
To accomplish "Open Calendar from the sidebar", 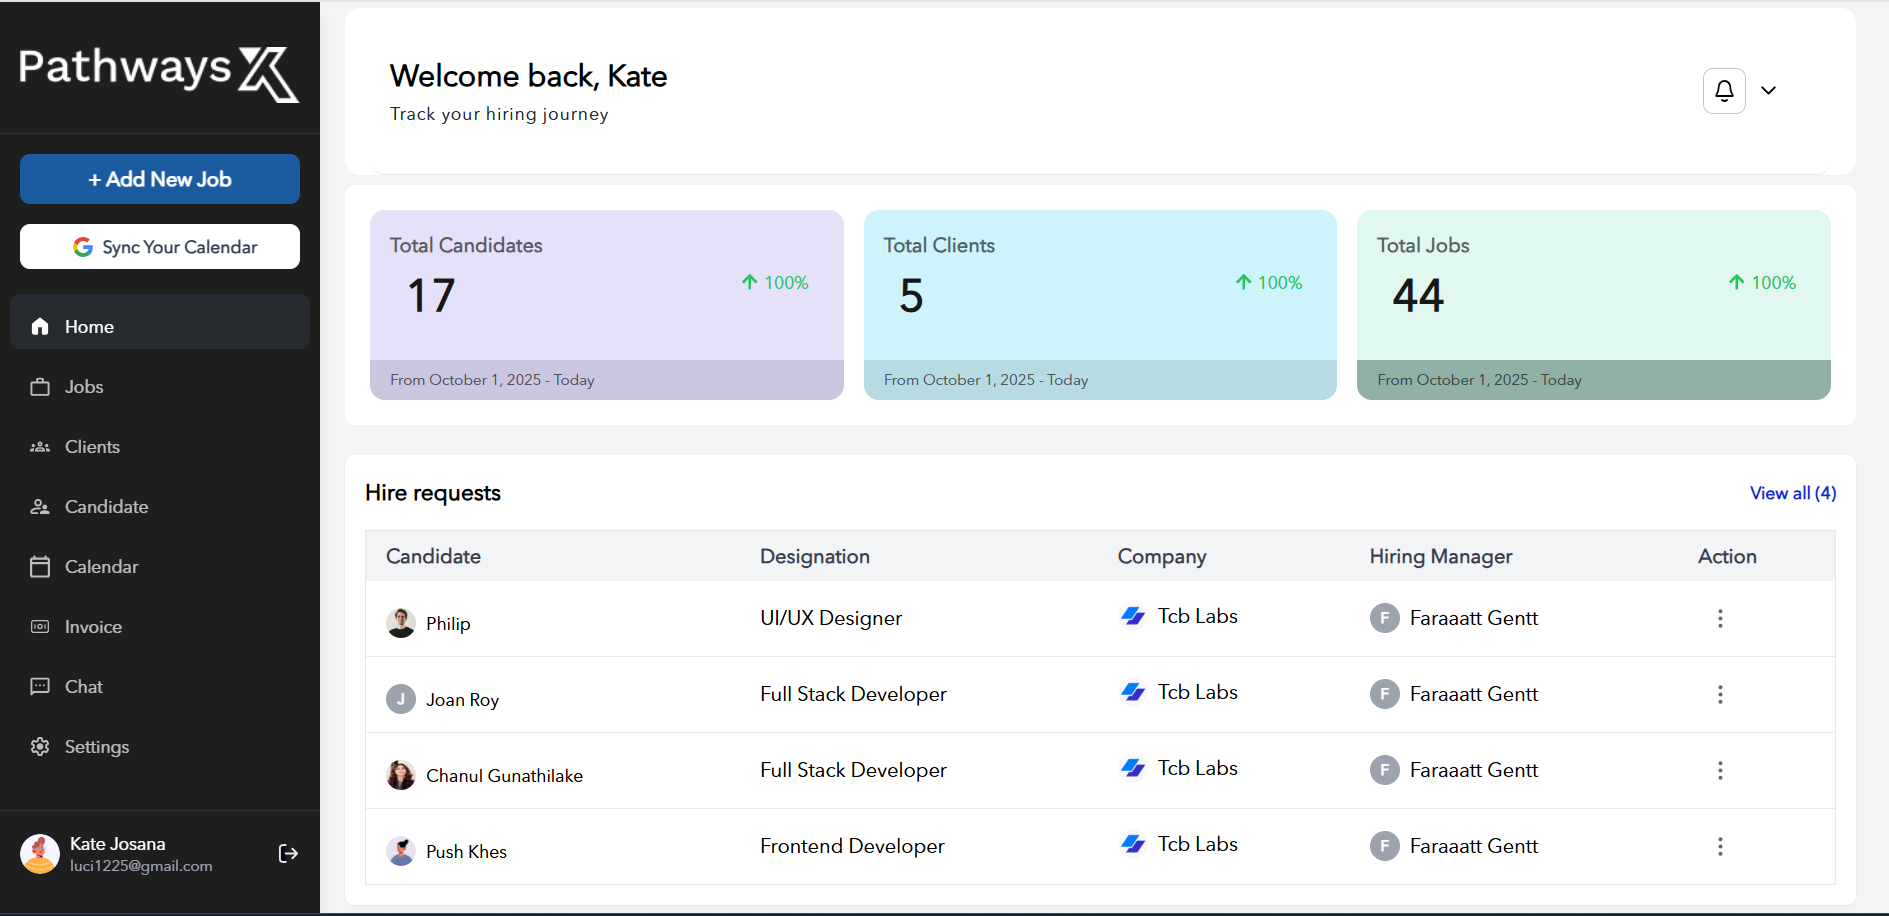I will pos(160,567).
